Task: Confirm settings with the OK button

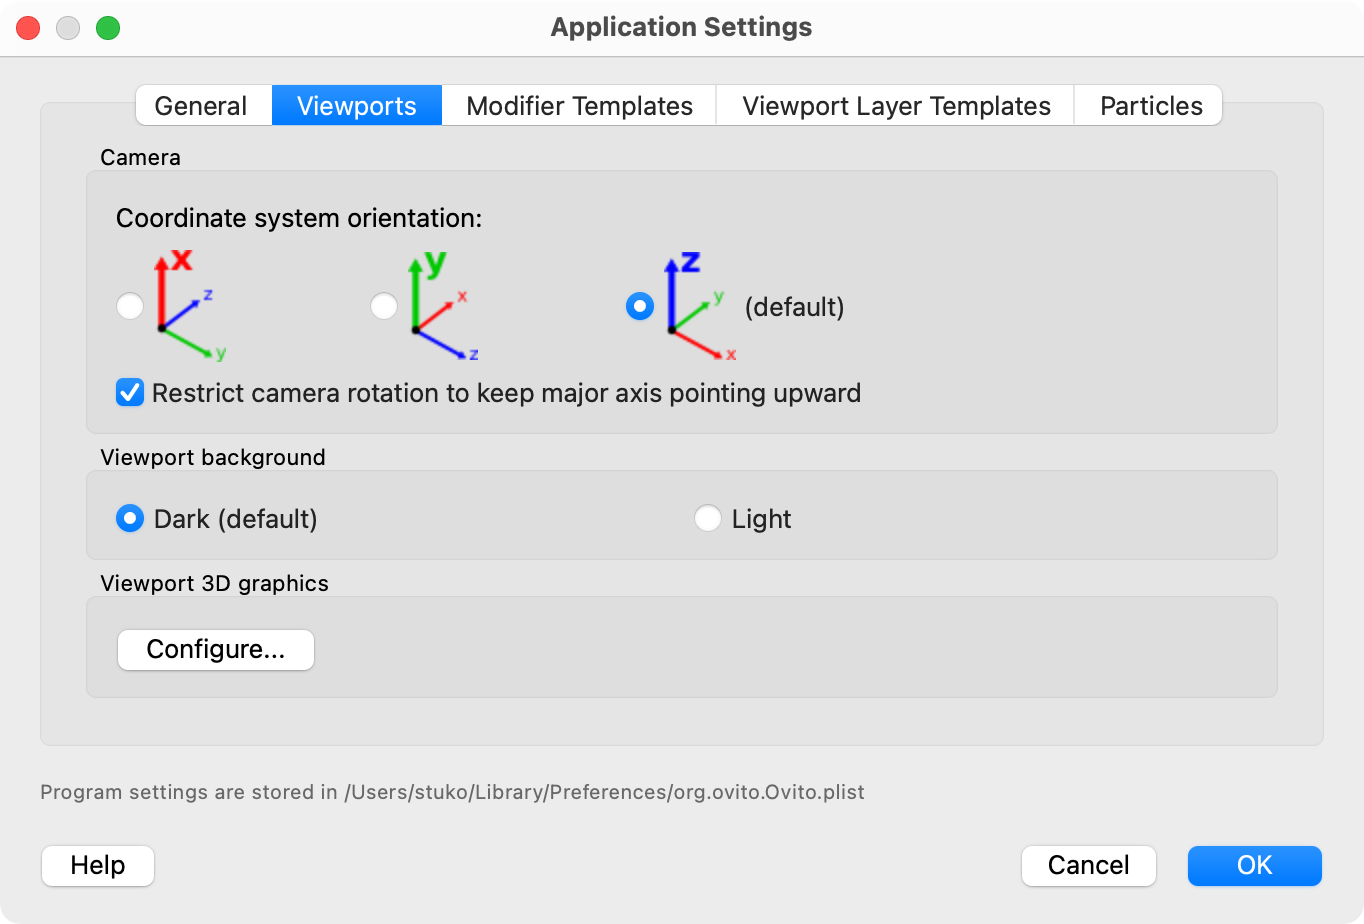Action: pos(1254,866)
